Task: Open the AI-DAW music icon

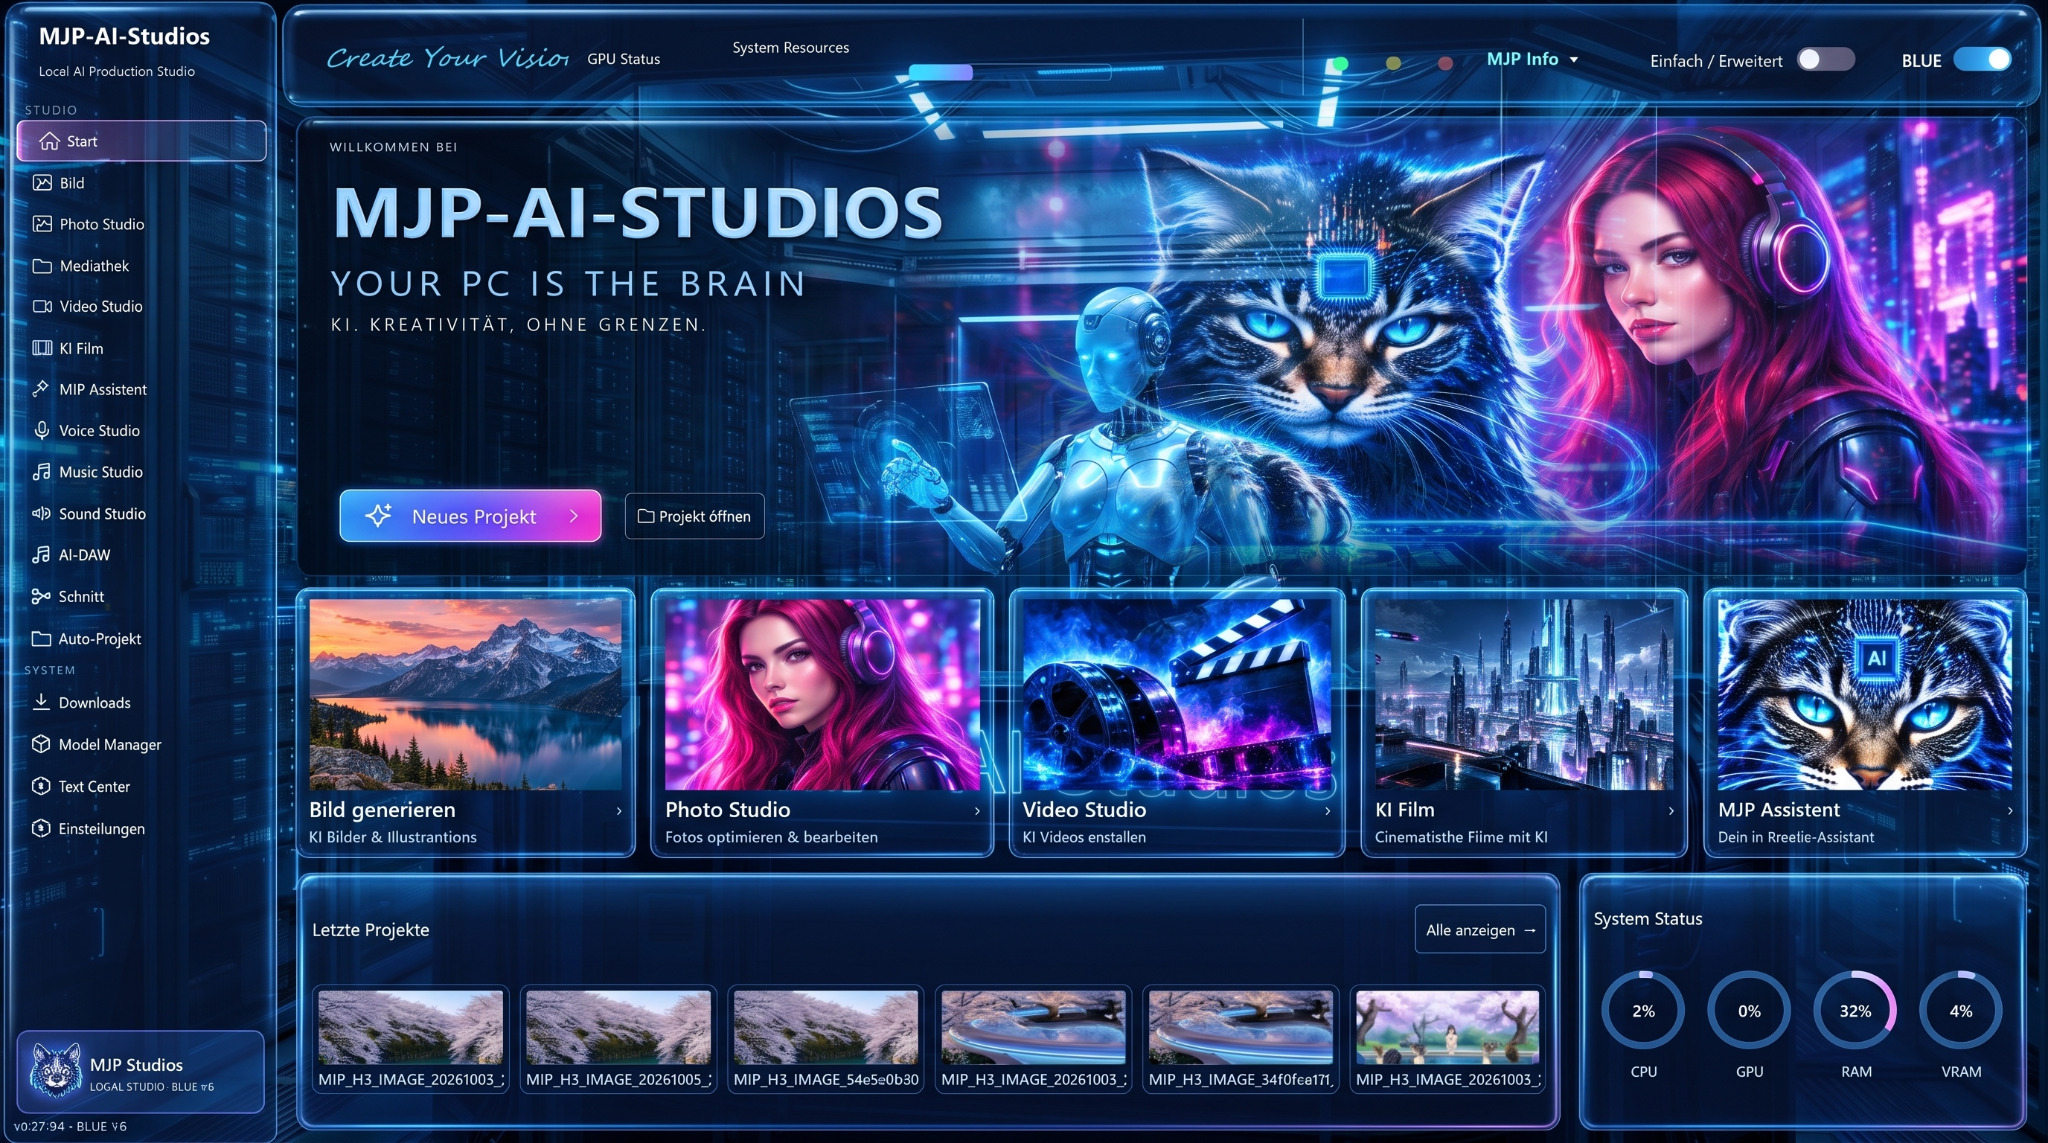Action: pos(41,554)
